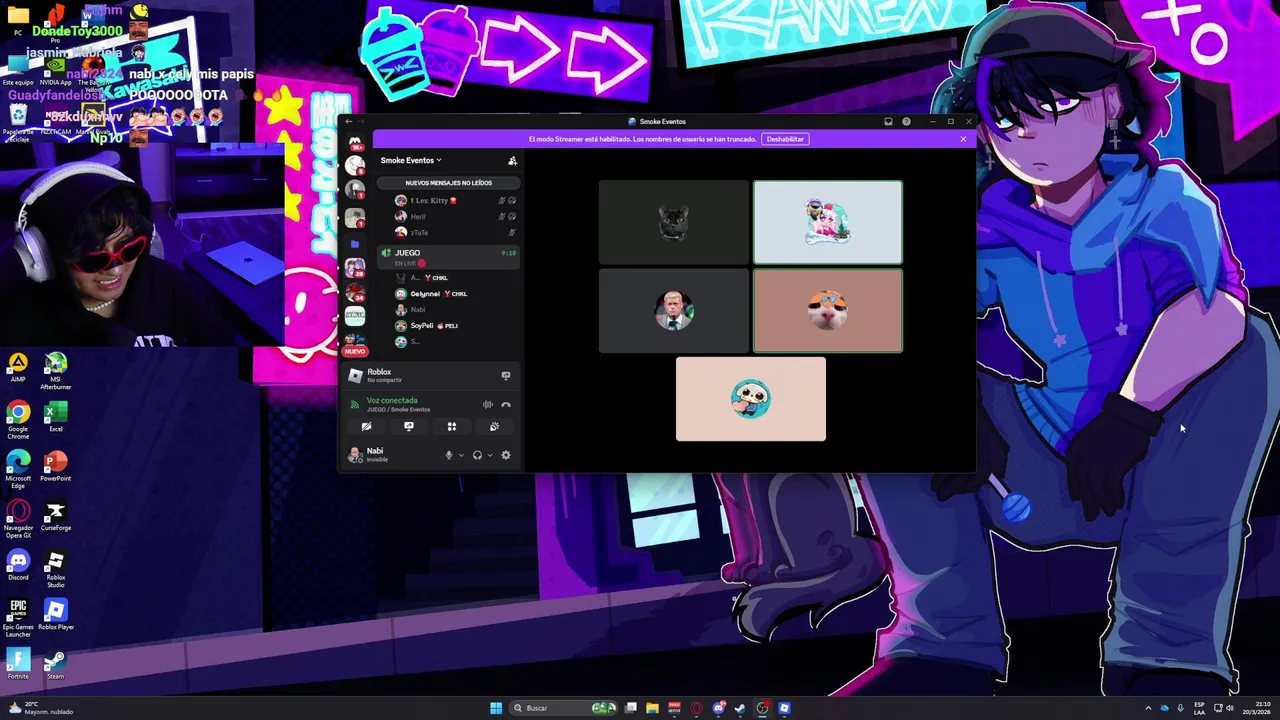Open the taskbar clock and date
This screenshot has width=1280, height=720.
[1255, 708]
